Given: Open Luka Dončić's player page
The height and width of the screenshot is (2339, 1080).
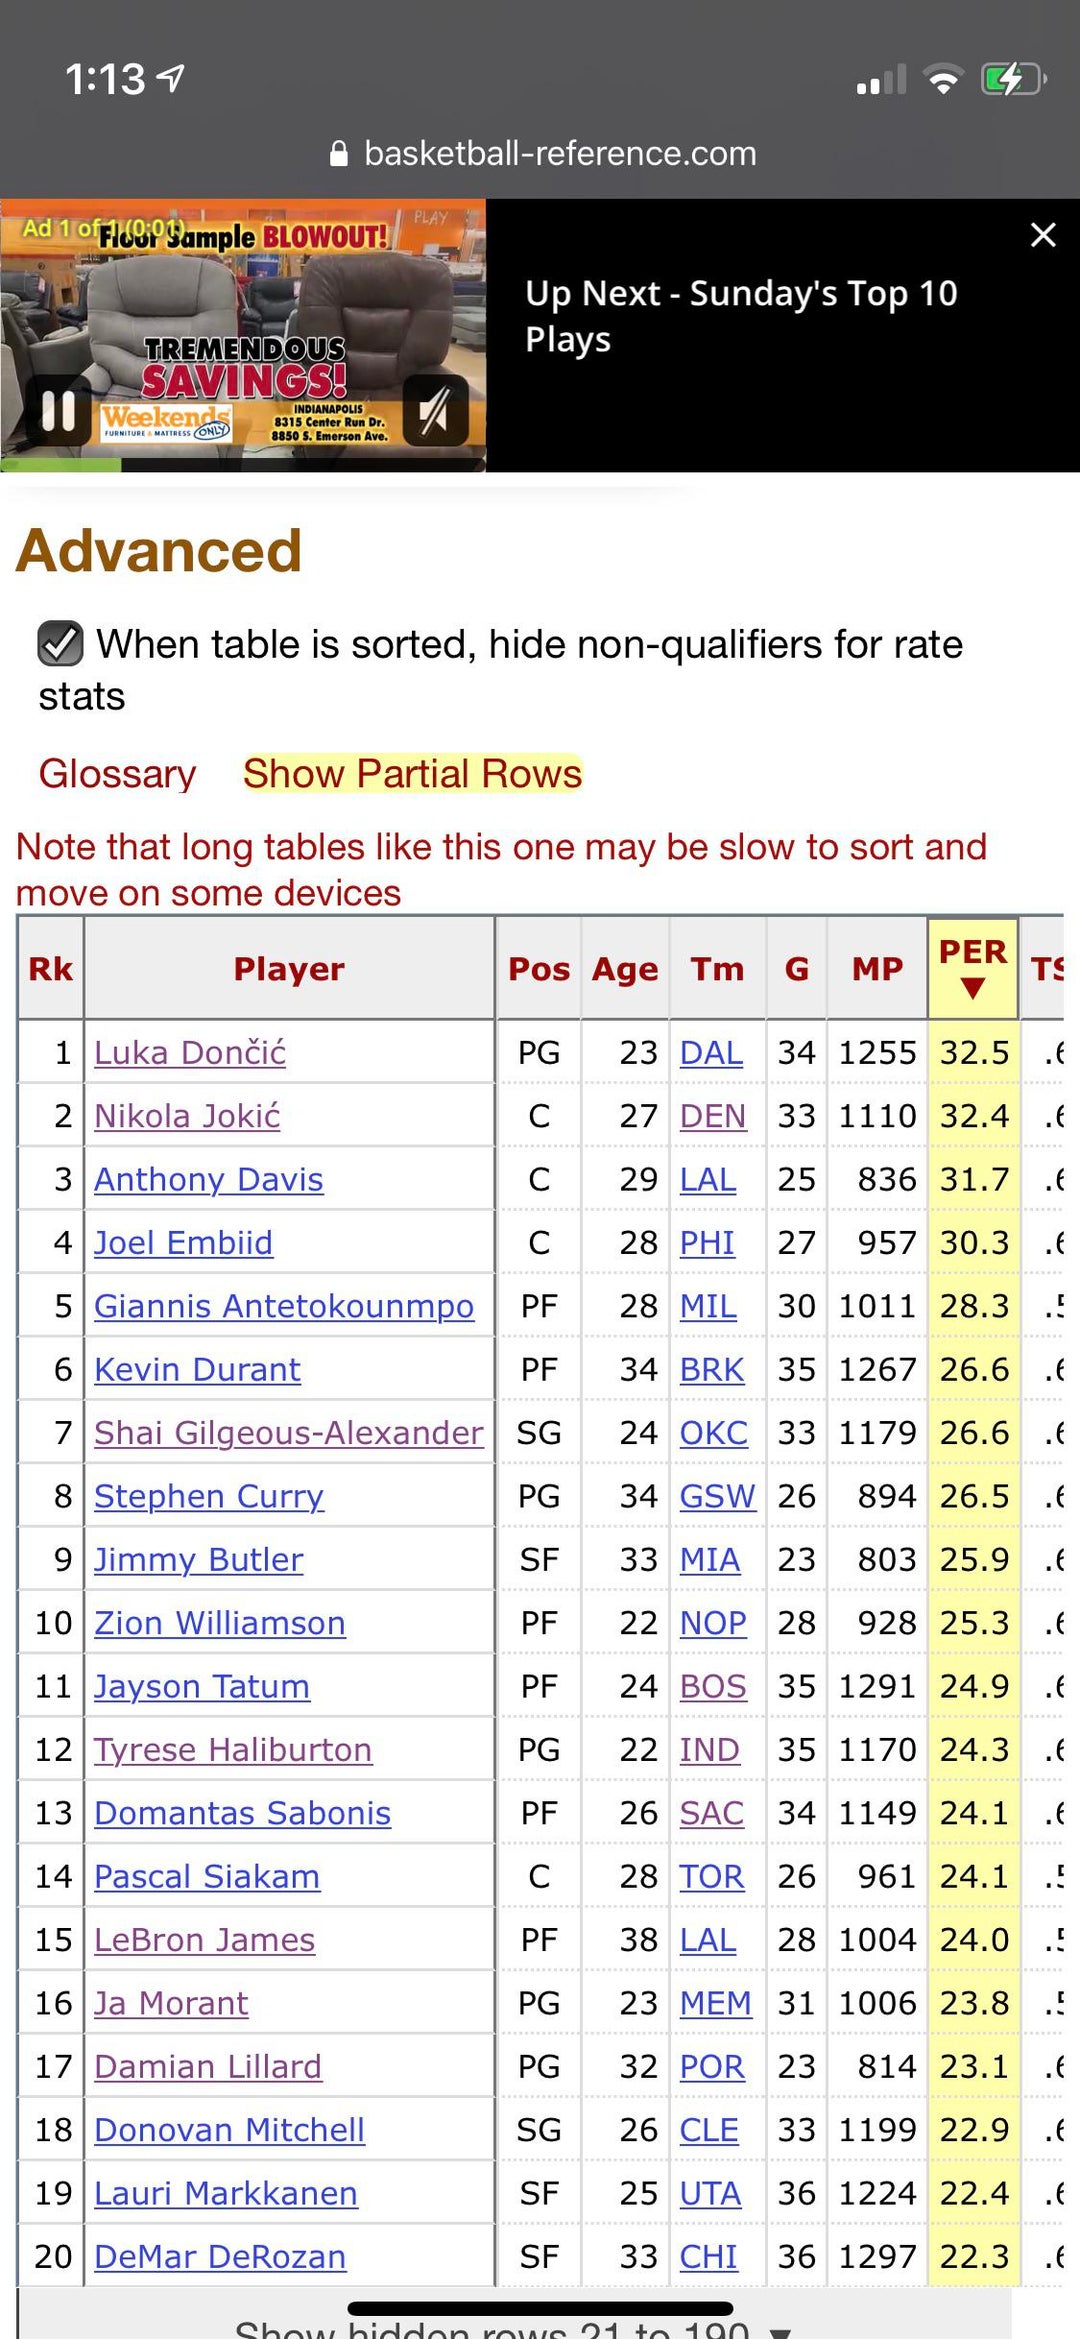Looking at the screenshot, I should coord(190,1053).
